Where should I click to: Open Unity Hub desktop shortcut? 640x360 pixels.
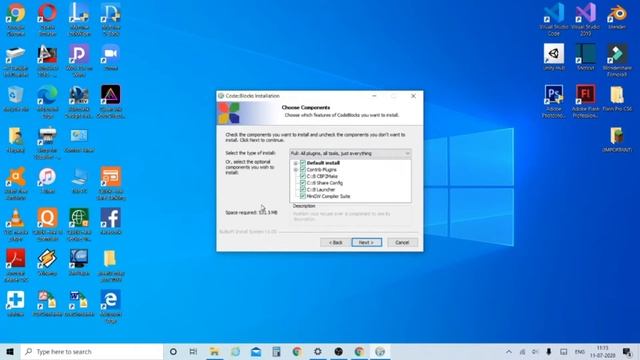click(x=553, y=58)
